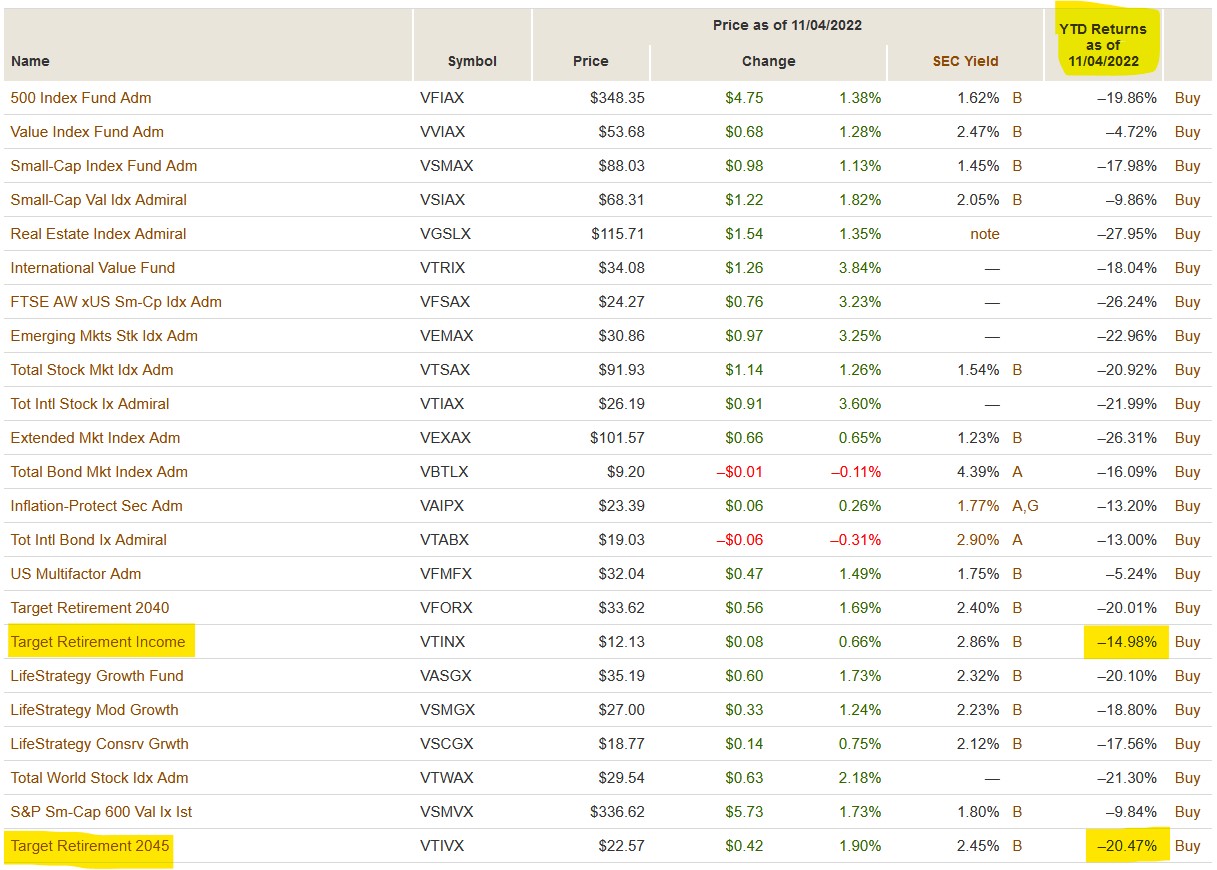Open Target Retirement 2045 fund link

pyautogui.click(x=90, y=846)
